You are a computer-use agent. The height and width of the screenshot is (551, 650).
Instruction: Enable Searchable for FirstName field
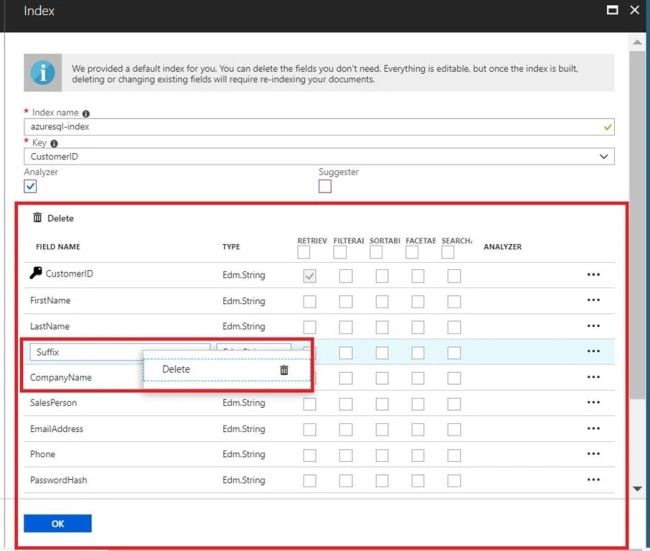pos(454,301)
